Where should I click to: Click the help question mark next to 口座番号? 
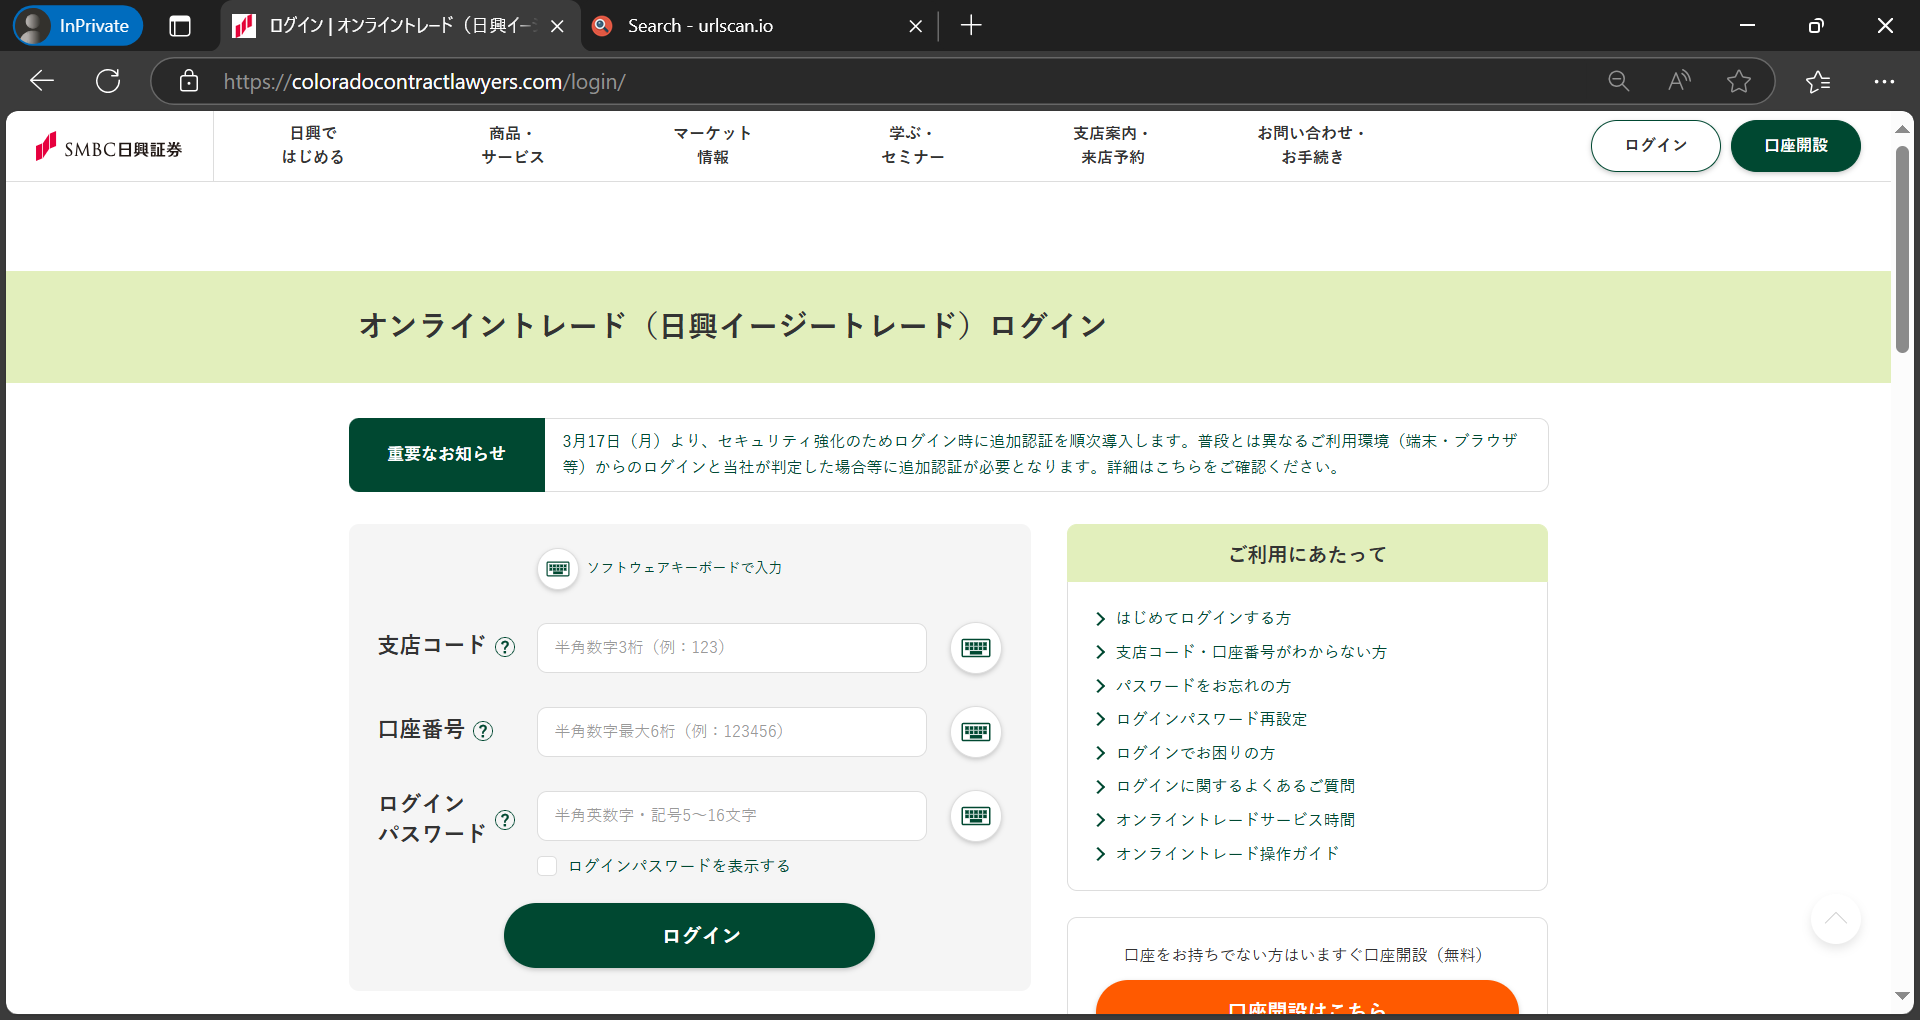pyautogui.click(x=483, y=731)
